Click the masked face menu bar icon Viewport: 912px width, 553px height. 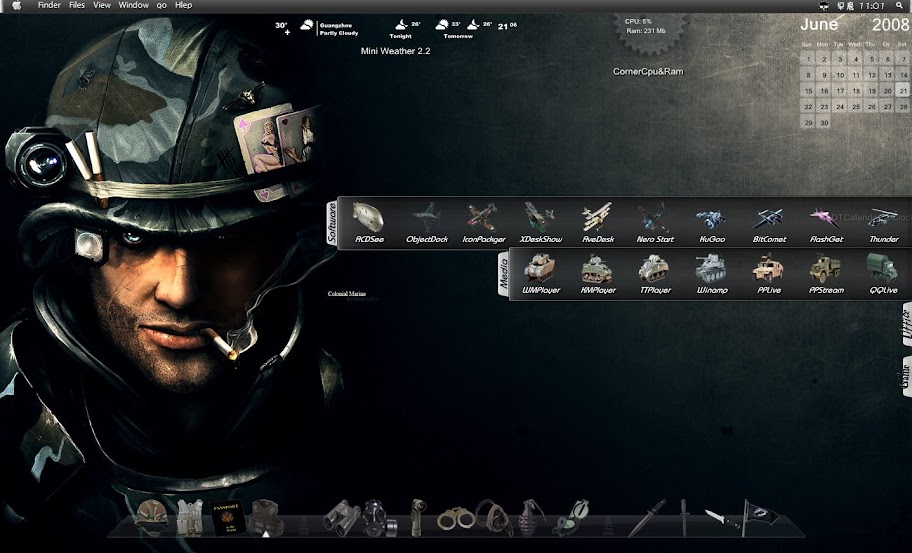(x=824, y=6)
